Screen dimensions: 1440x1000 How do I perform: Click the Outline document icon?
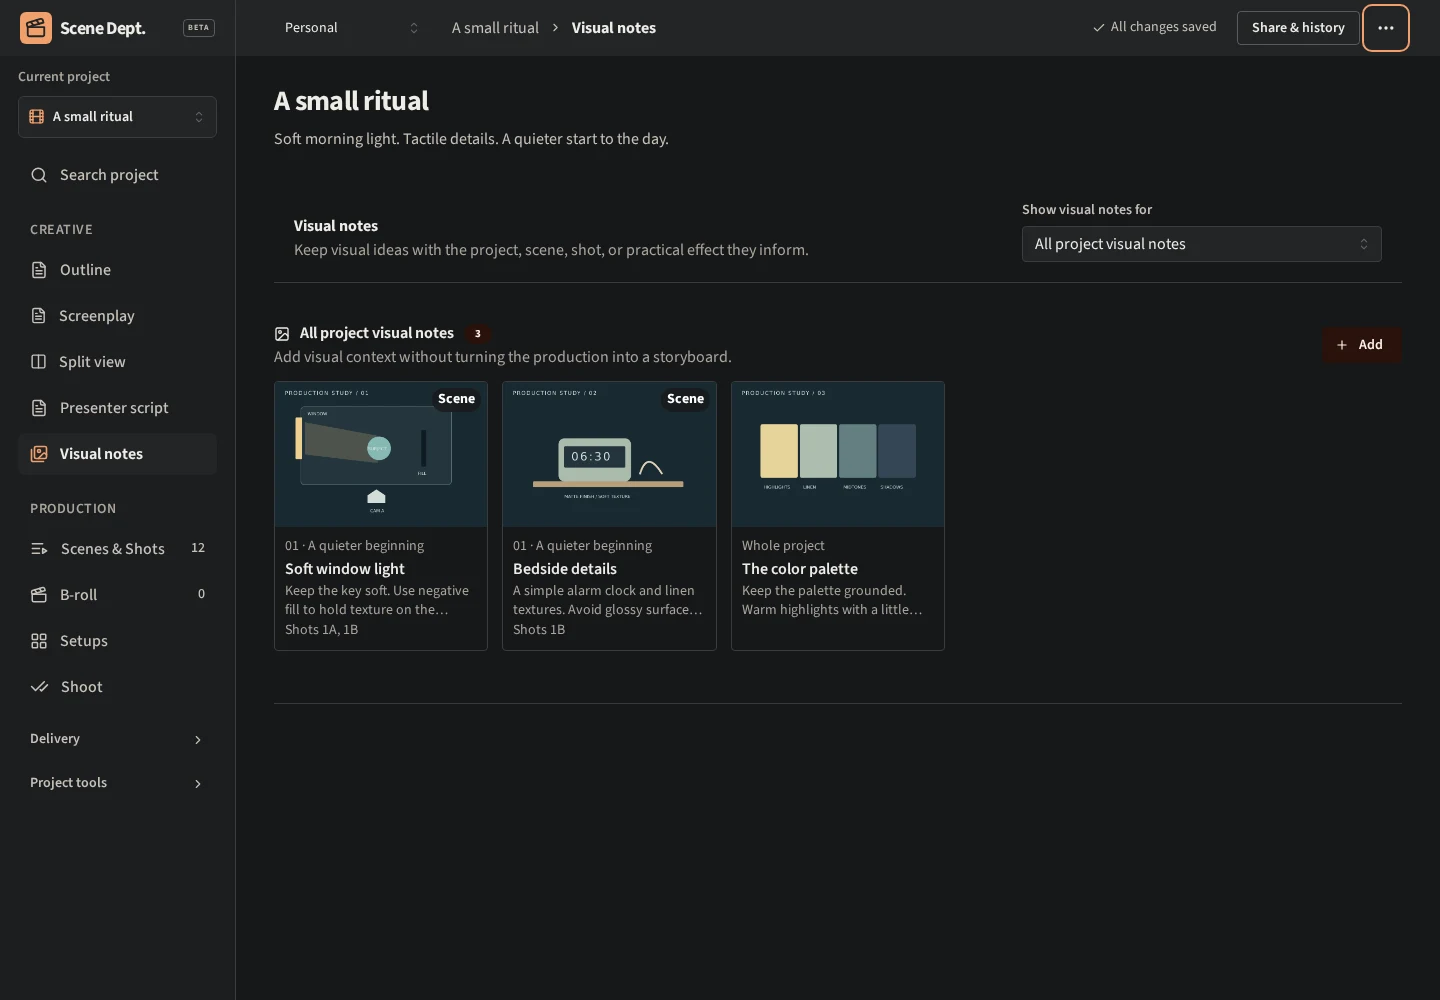pyautogui.click(x=39, y=270)
